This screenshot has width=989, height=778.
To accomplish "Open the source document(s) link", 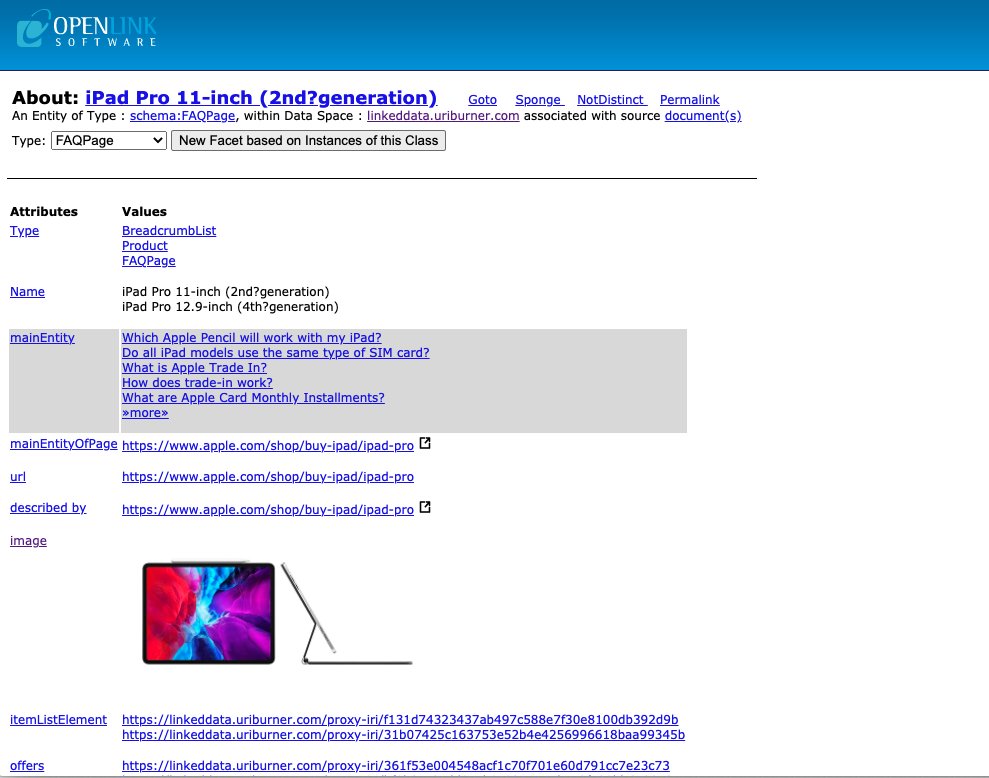I will [x=703, y=115].
